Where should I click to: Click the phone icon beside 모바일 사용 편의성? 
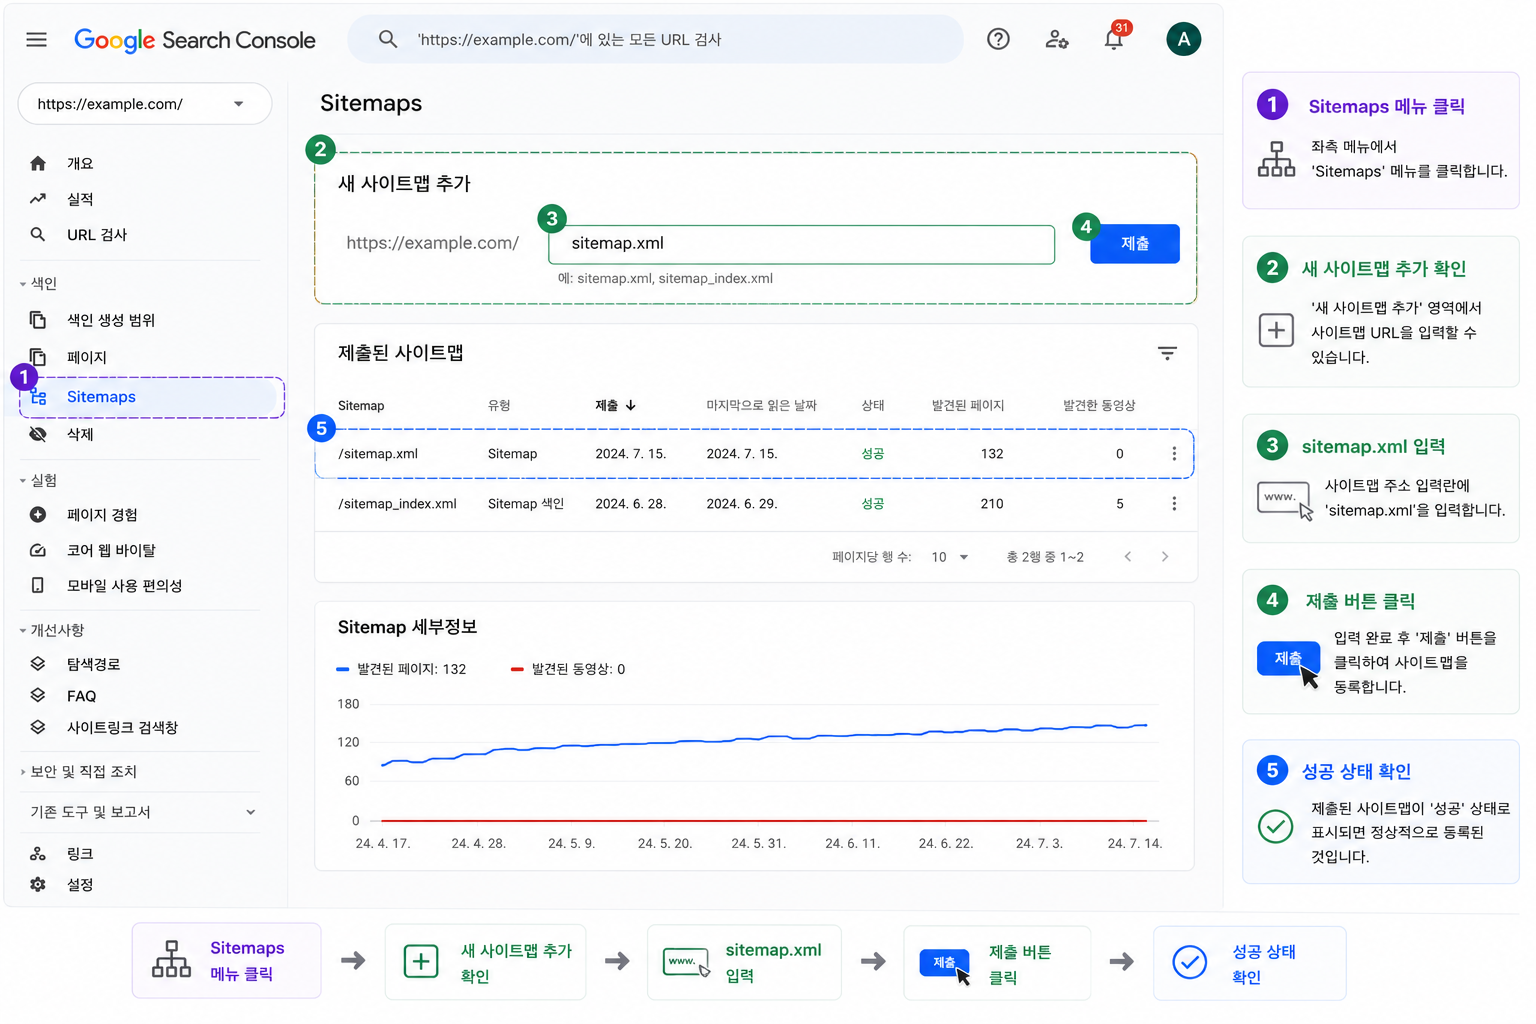[38, 586]
